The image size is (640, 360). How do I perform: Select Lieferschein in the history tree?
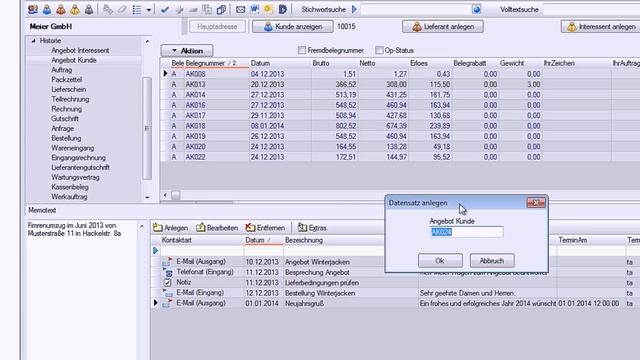point(69,89)
